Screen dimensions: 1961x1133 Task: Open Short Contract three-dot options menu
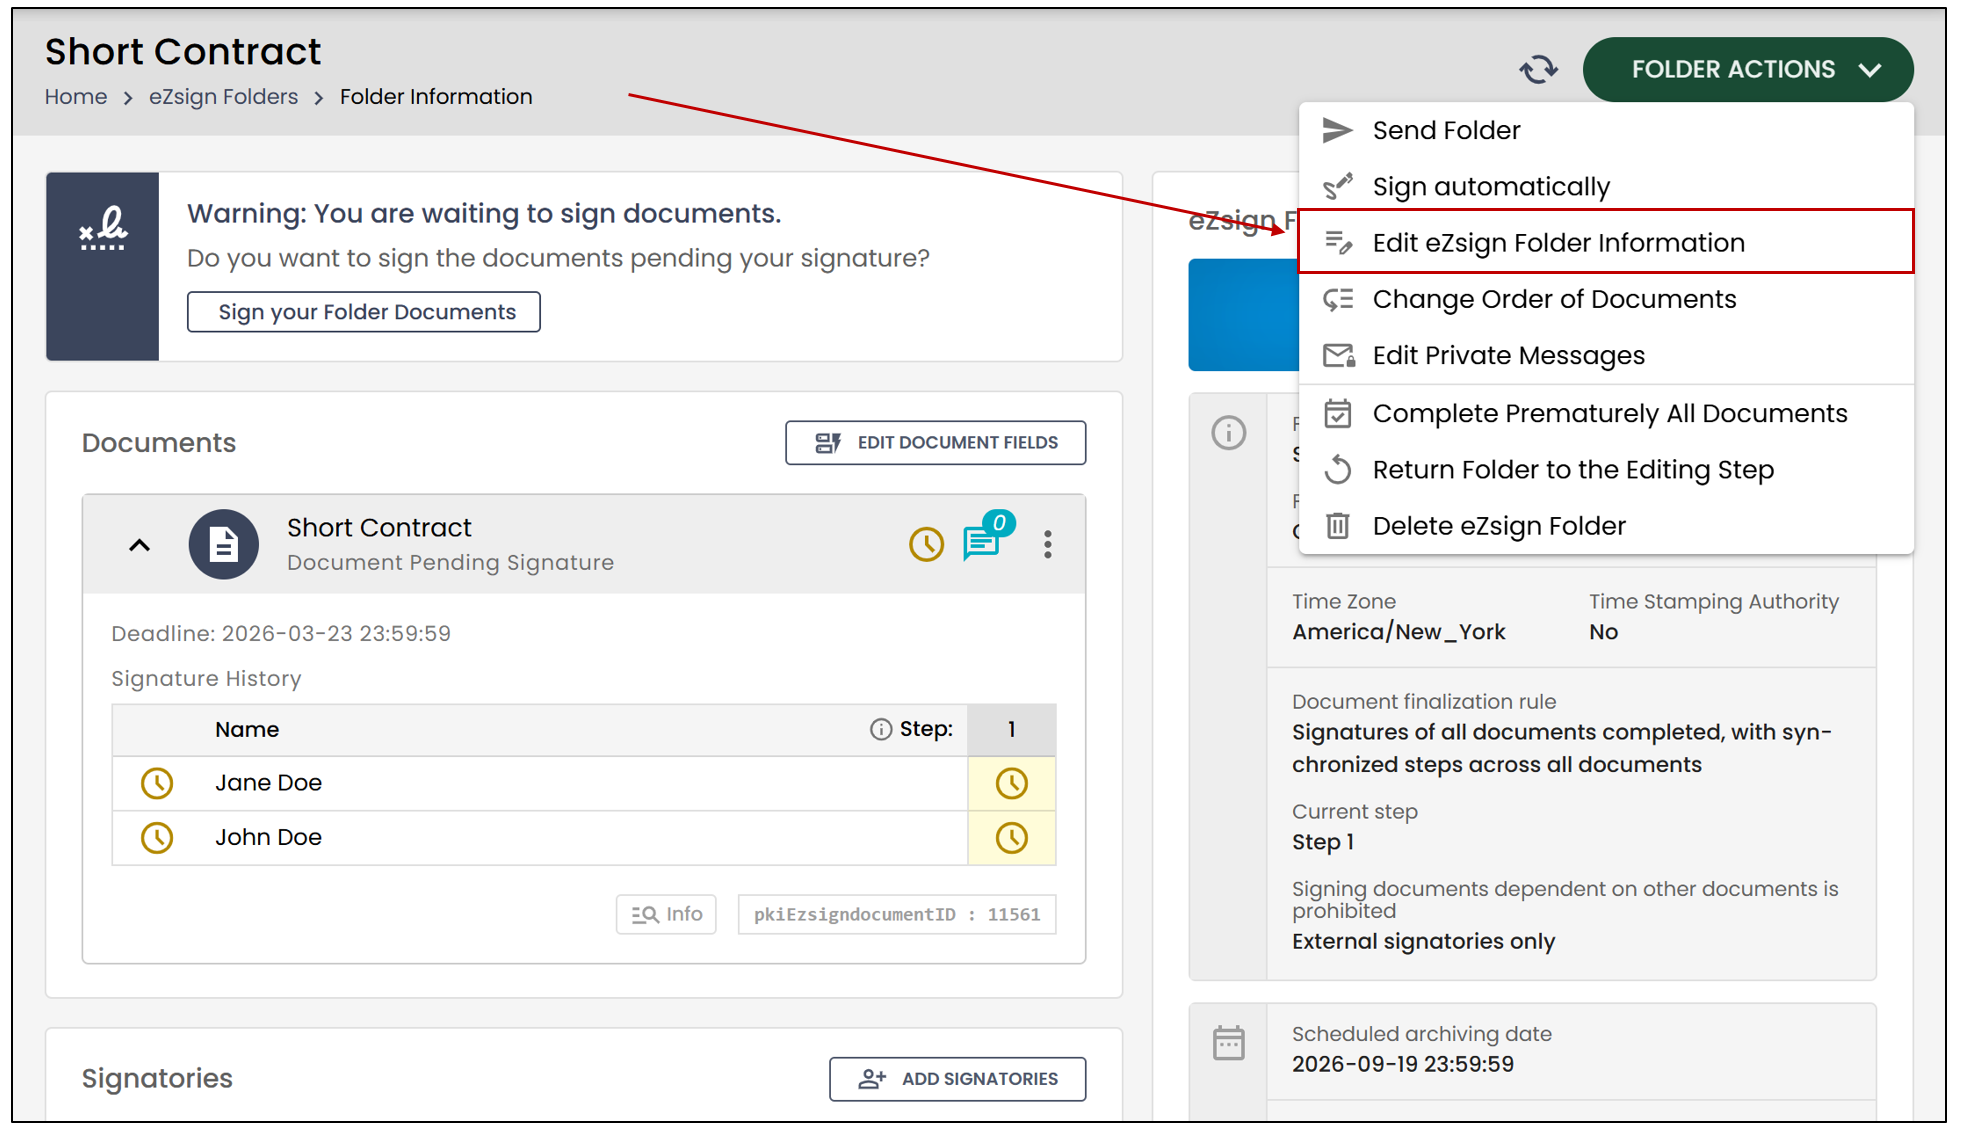click(1047, 544)
